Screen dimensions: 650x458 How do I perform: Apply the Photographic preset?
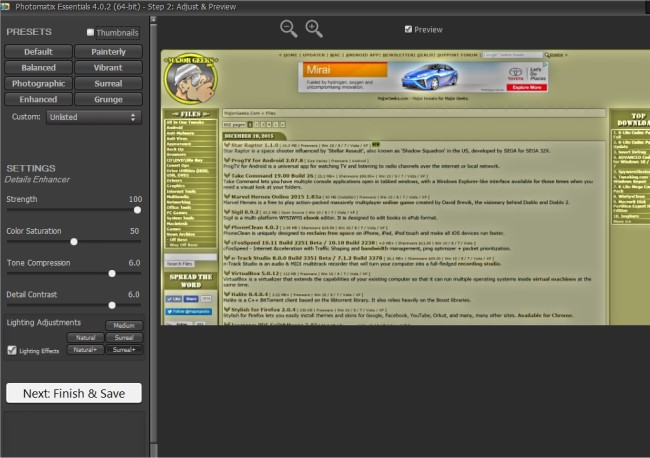click(39, 83)
